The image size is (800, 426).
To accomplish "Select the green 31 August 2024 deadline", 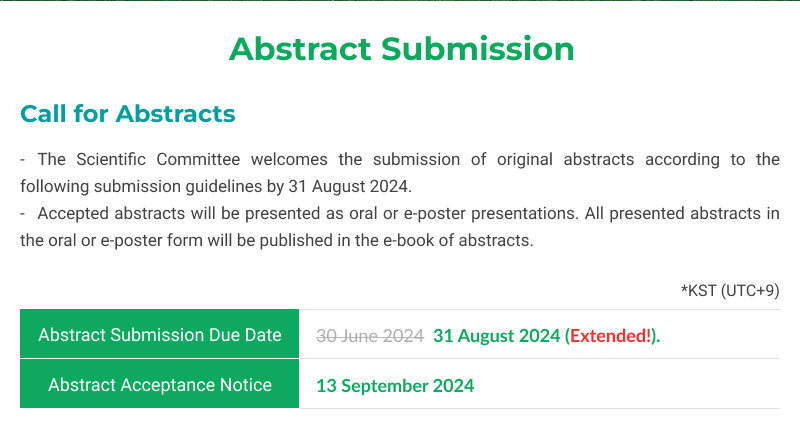I will point(496,336).
